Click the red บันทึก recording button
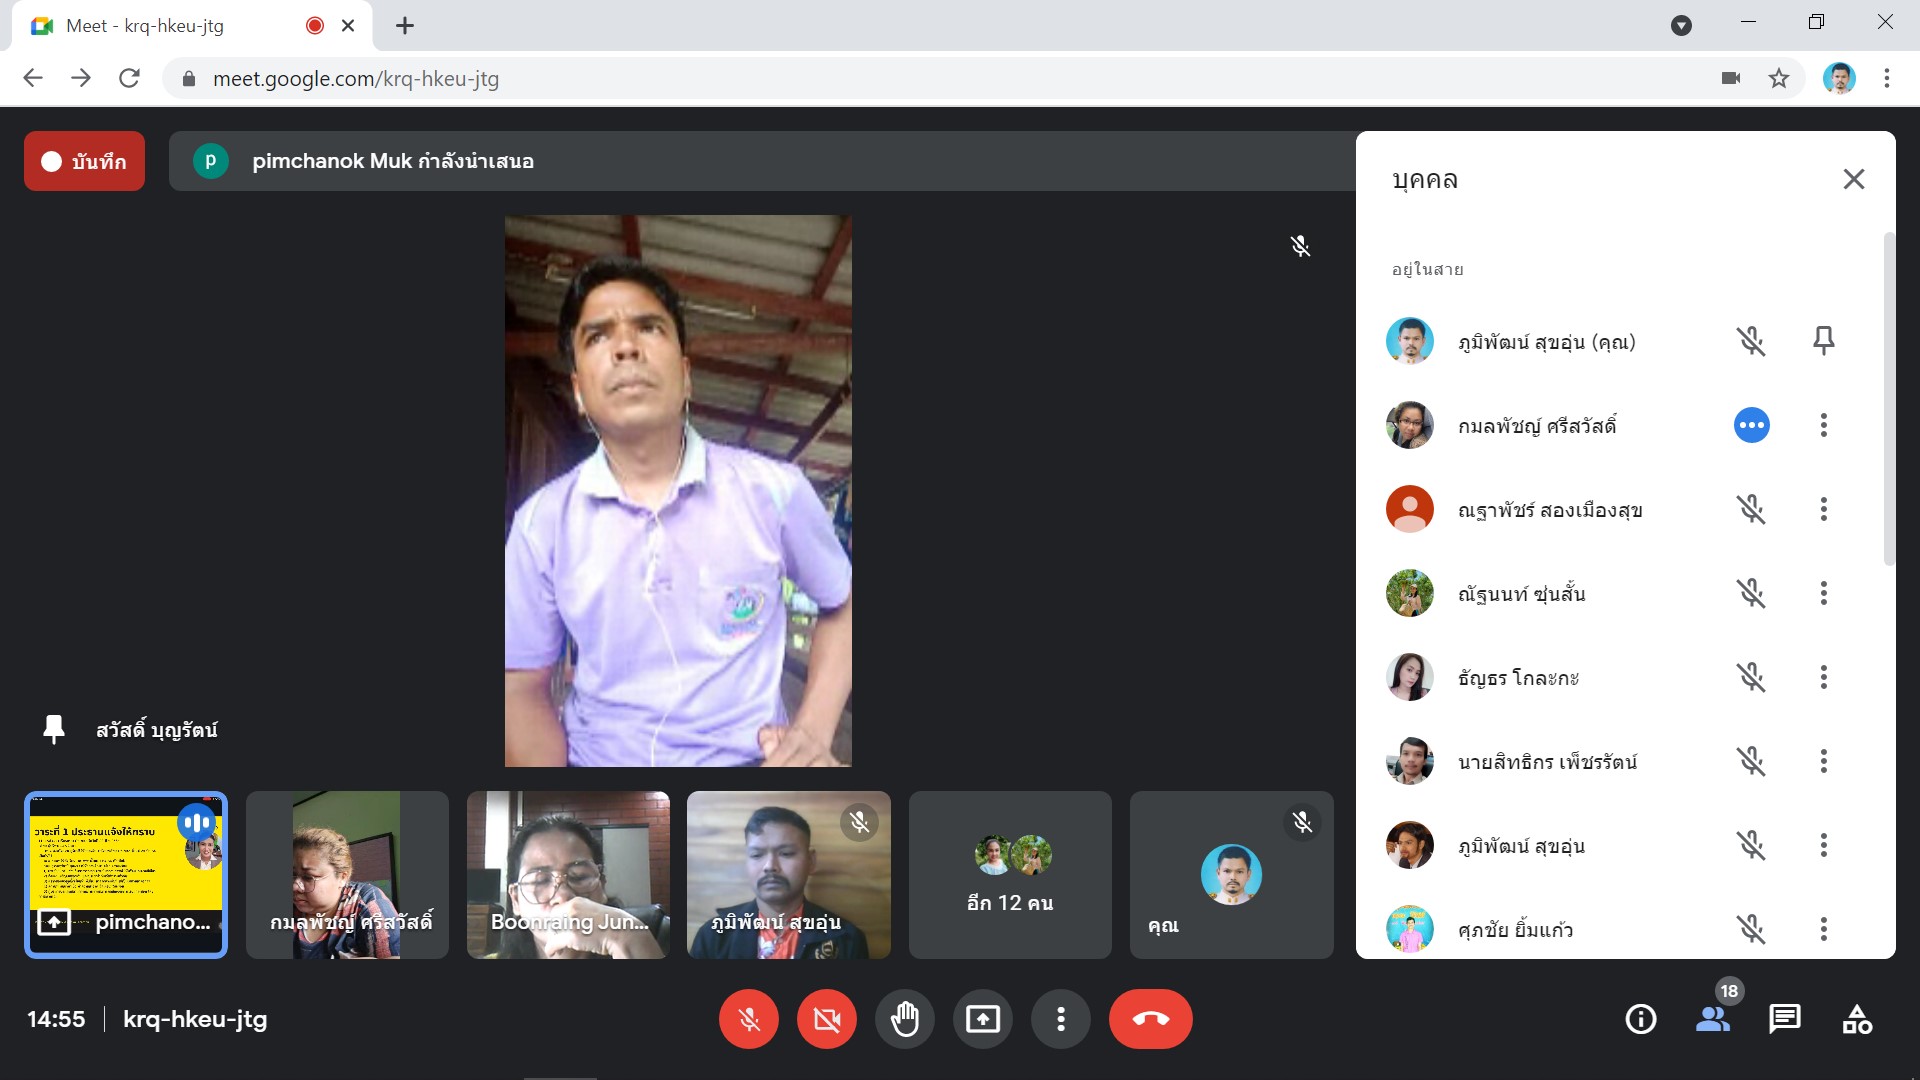 84,161
